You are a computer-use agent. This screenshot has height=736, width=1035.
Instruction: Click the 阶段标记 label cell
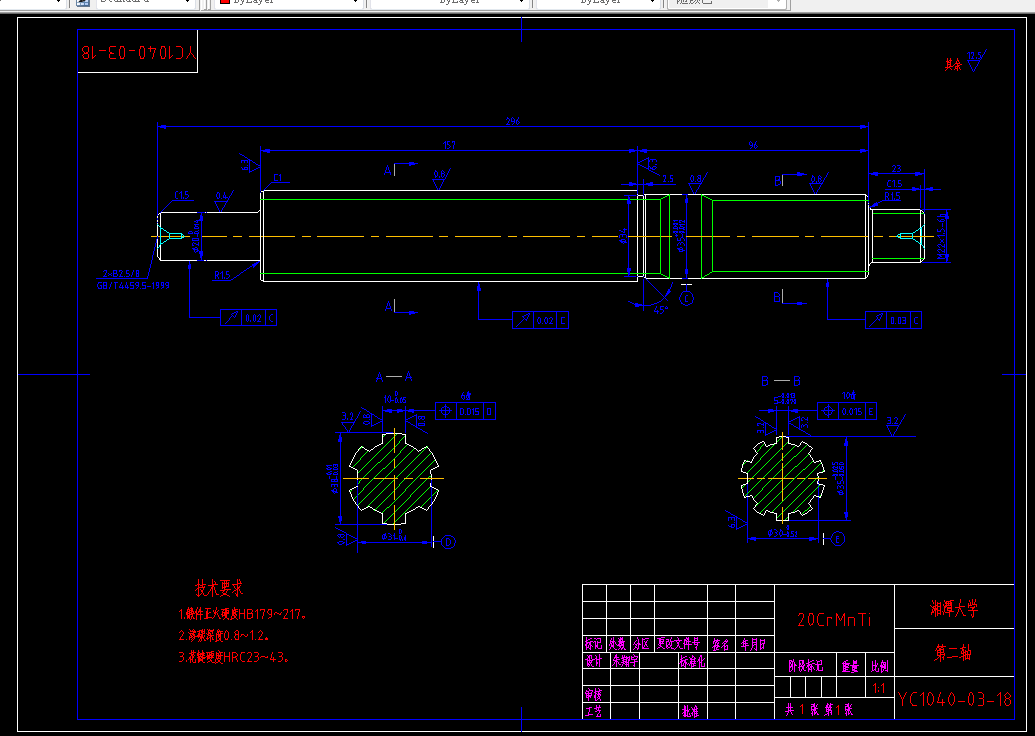[806, 666]
